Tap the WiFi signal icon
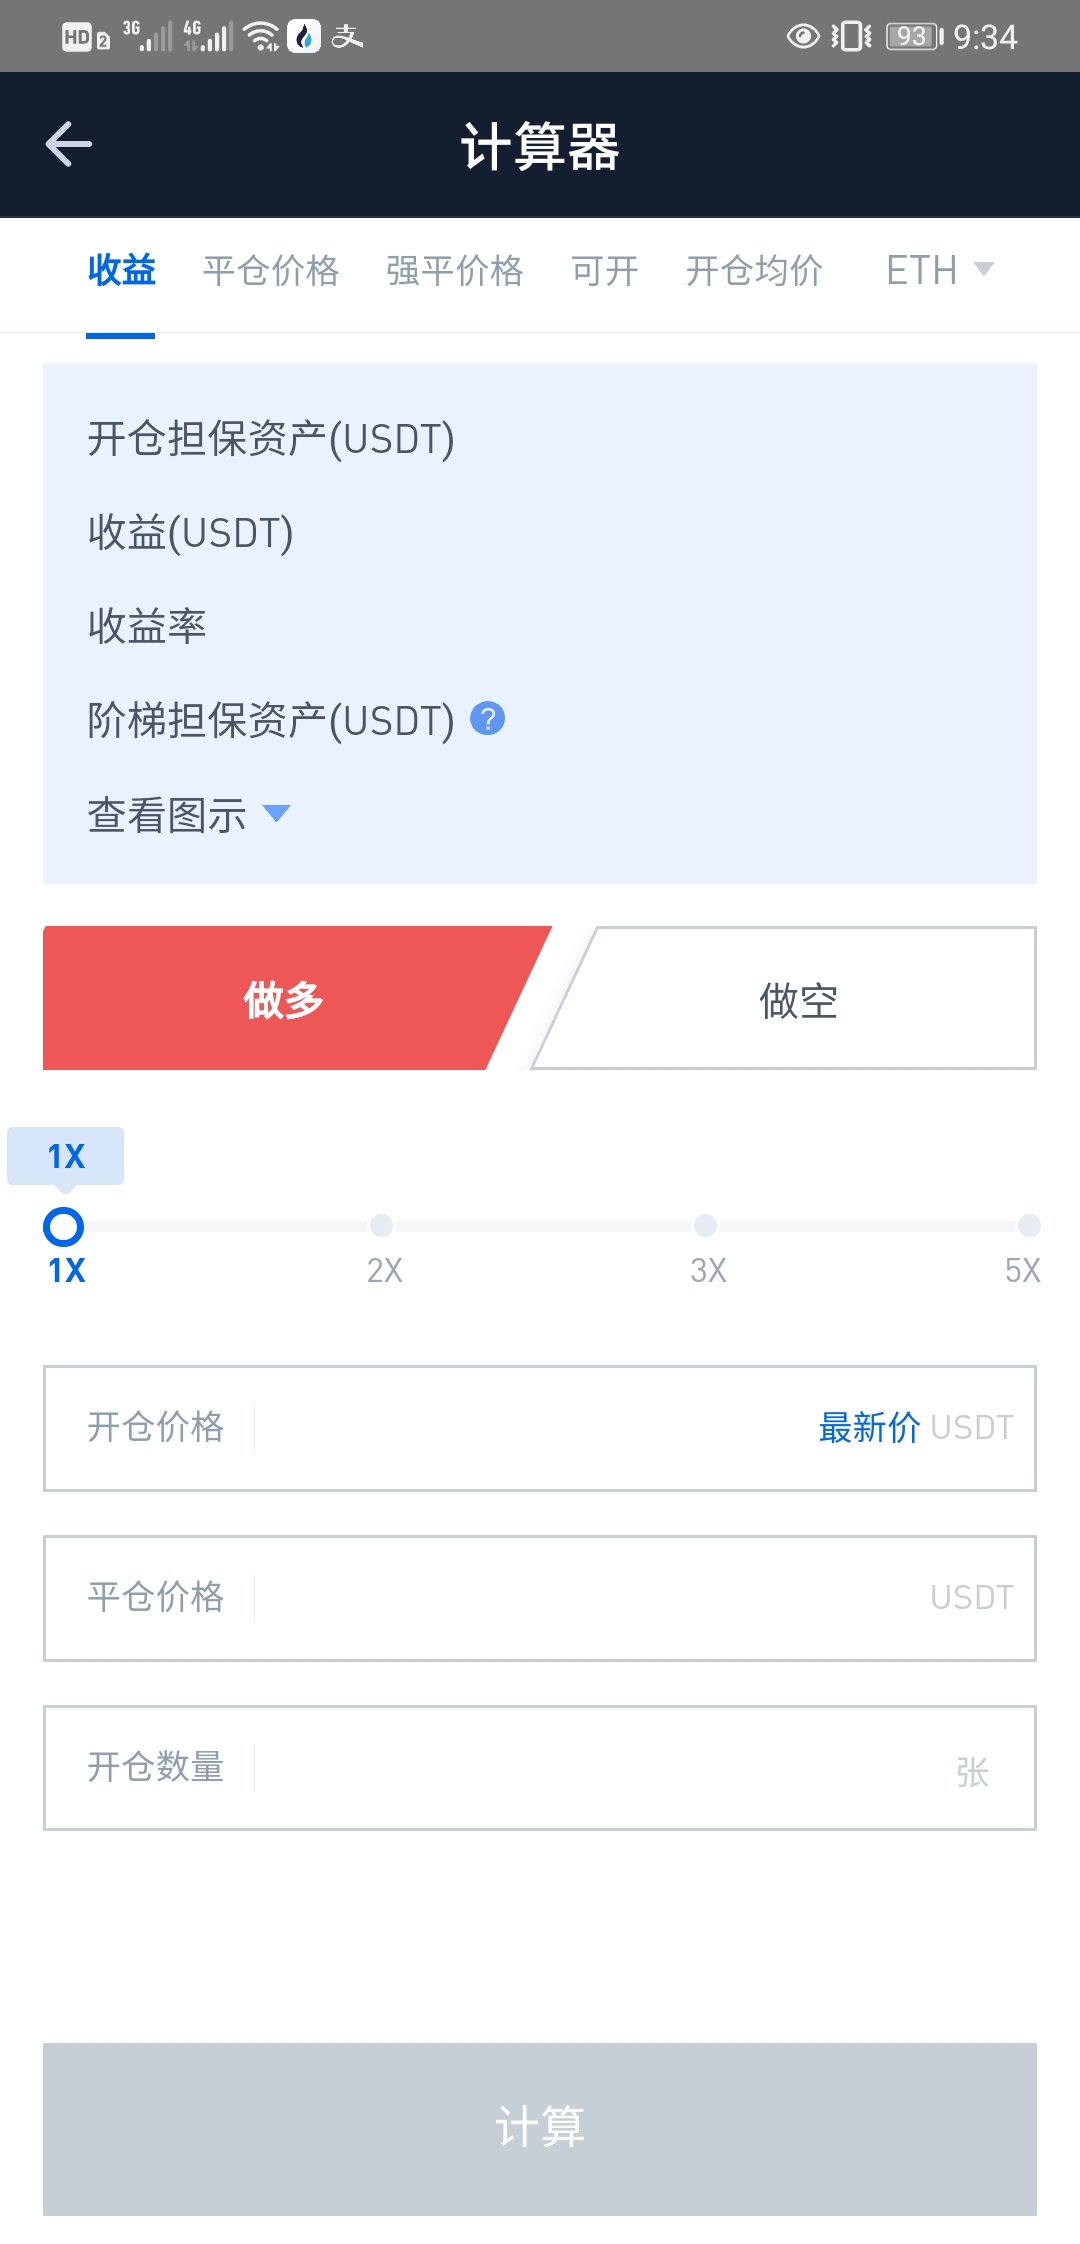Screen dimensions: 1080x2244 pyautogui.click(x=262, y=37)
